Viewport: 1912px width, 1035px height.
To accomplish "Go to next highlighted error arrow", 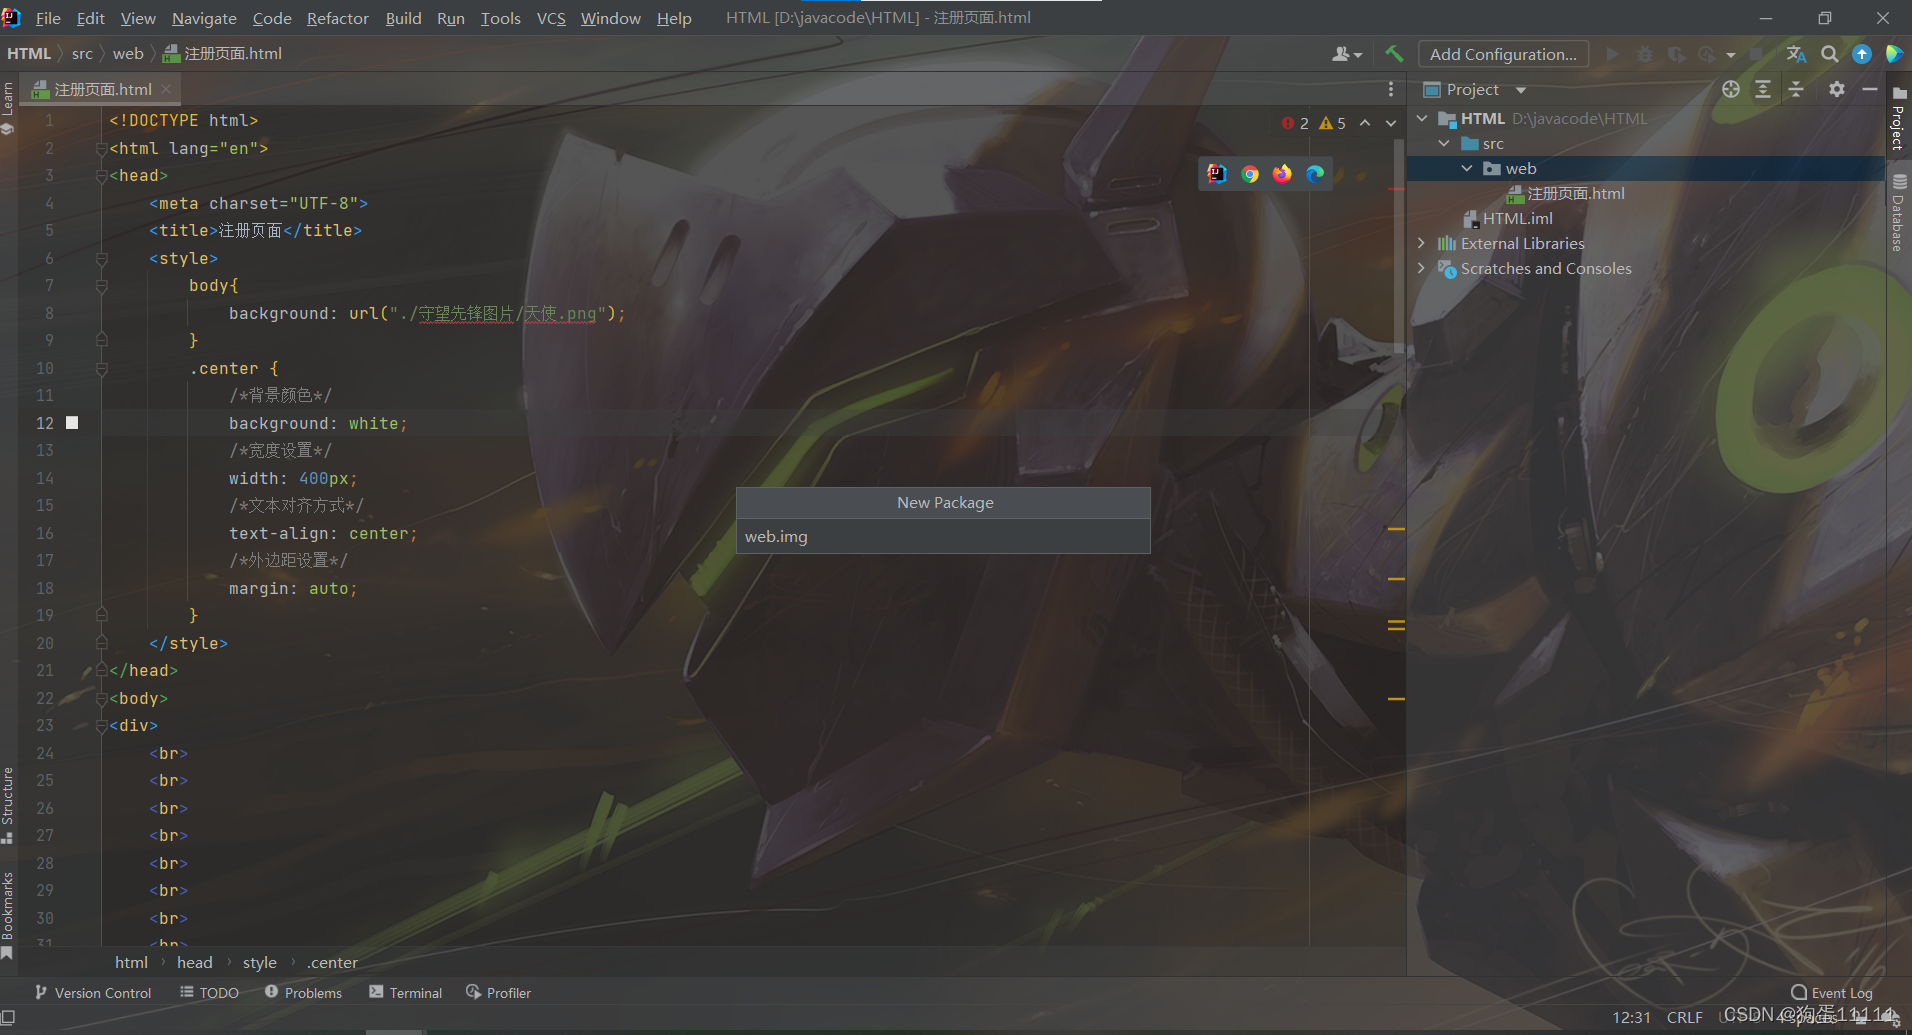I will click(1391, 123).
